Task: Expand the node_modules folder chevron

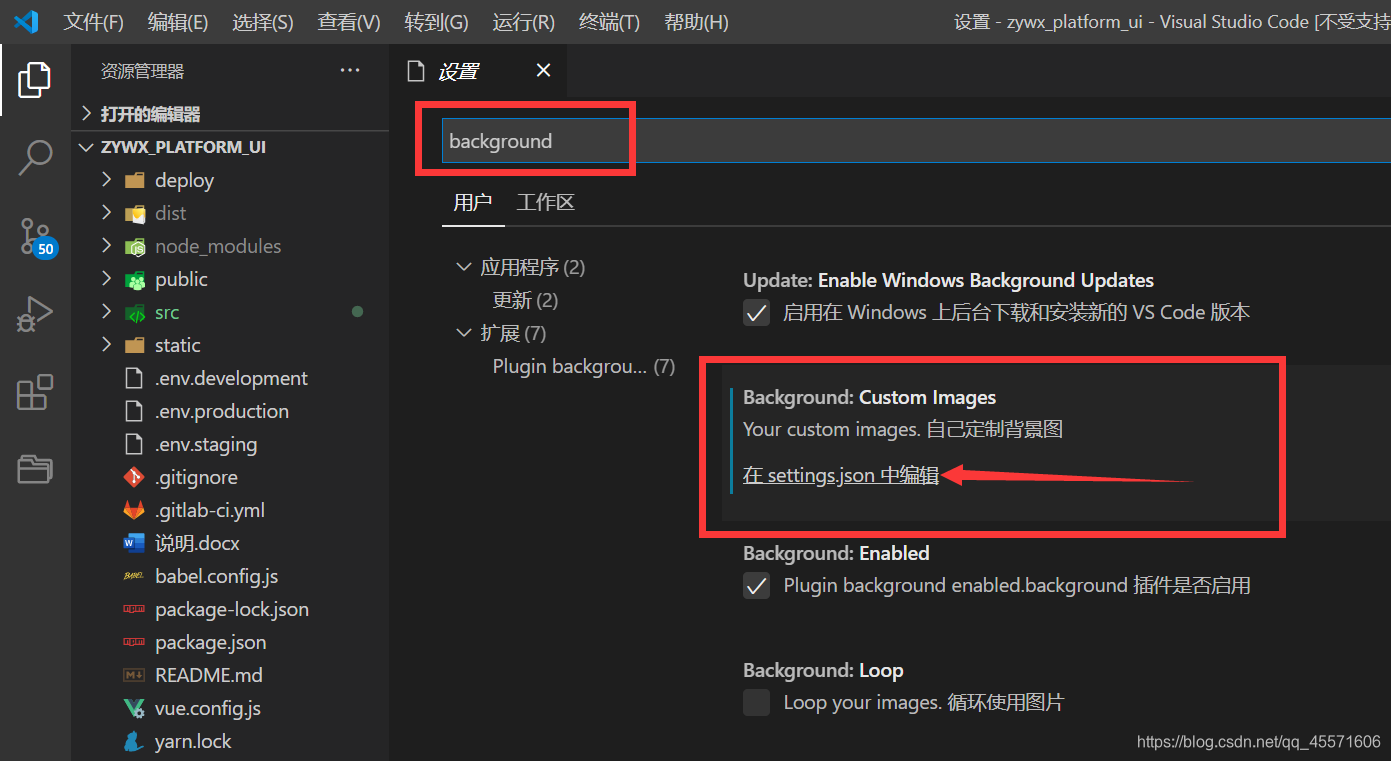Action: [107, 246]
